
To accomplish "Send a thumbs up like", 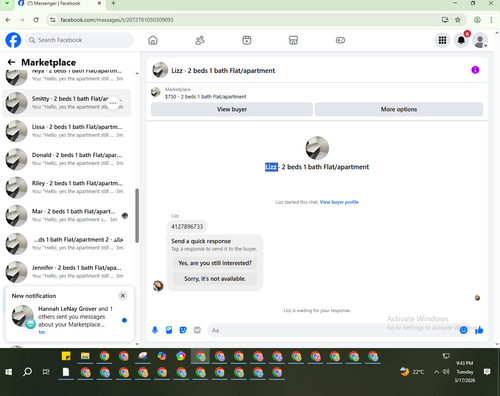I will pos(479,330).
